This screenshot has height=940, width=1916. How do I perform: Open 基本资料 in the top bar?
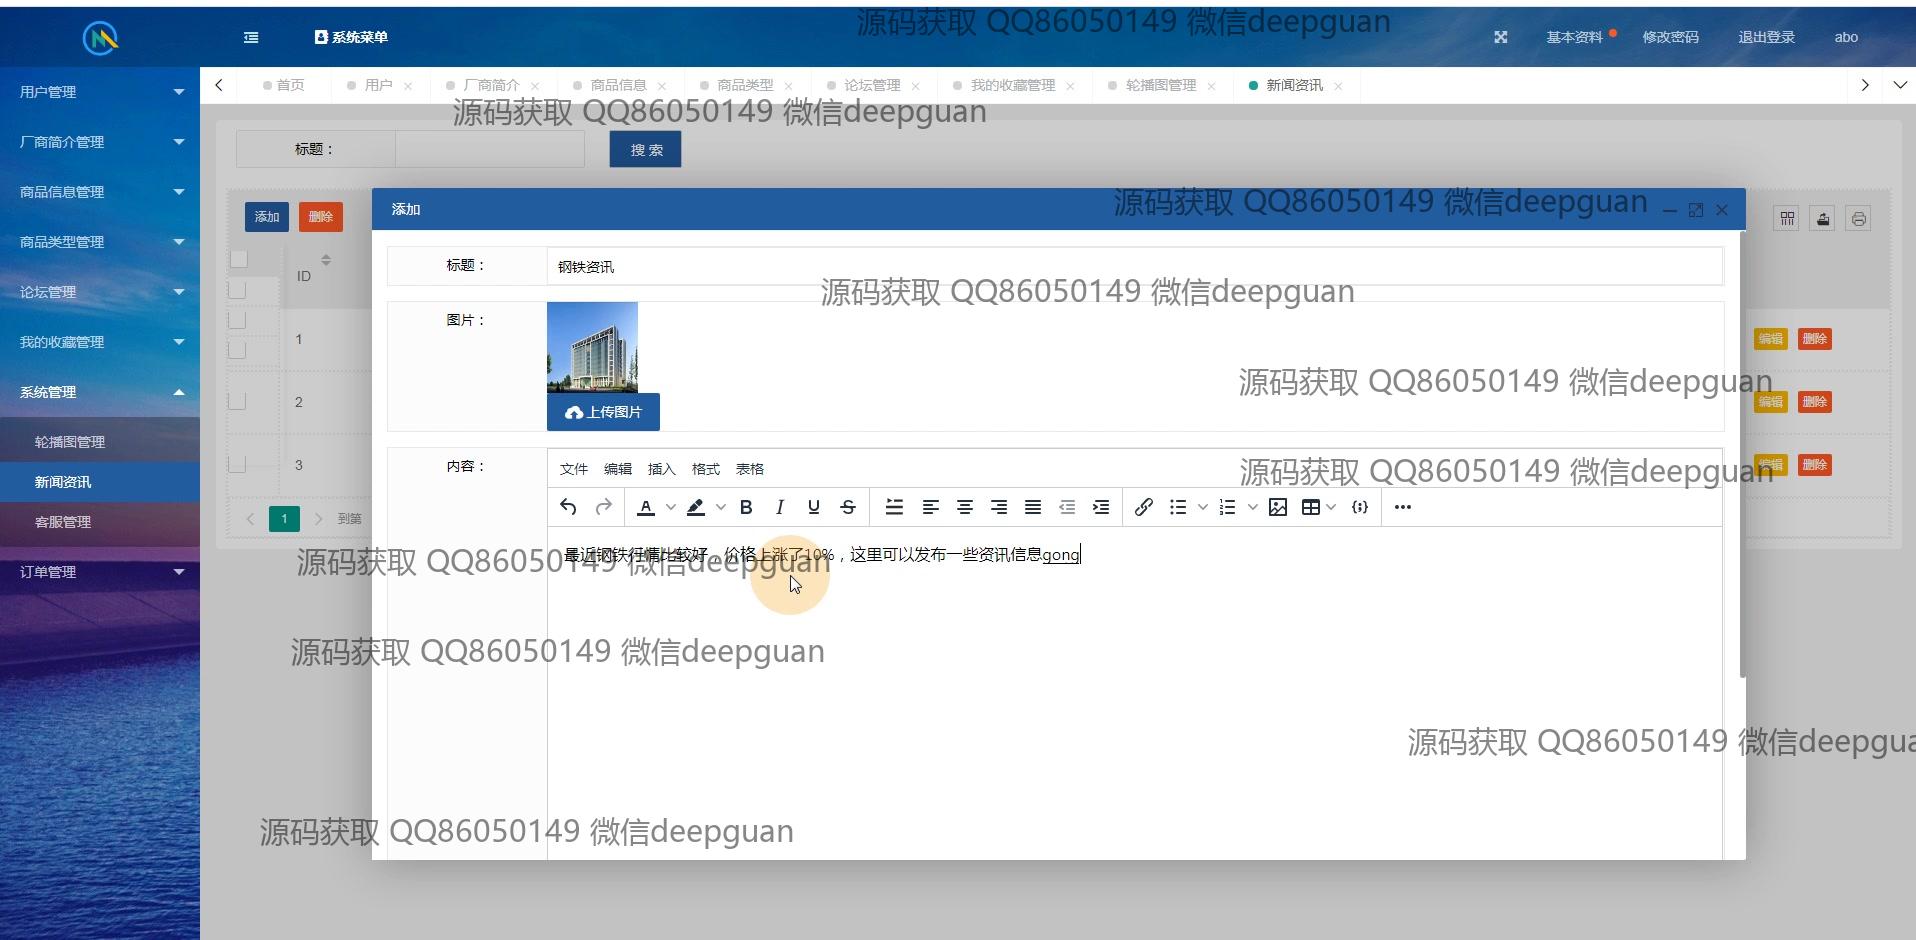pos(1575,37)
